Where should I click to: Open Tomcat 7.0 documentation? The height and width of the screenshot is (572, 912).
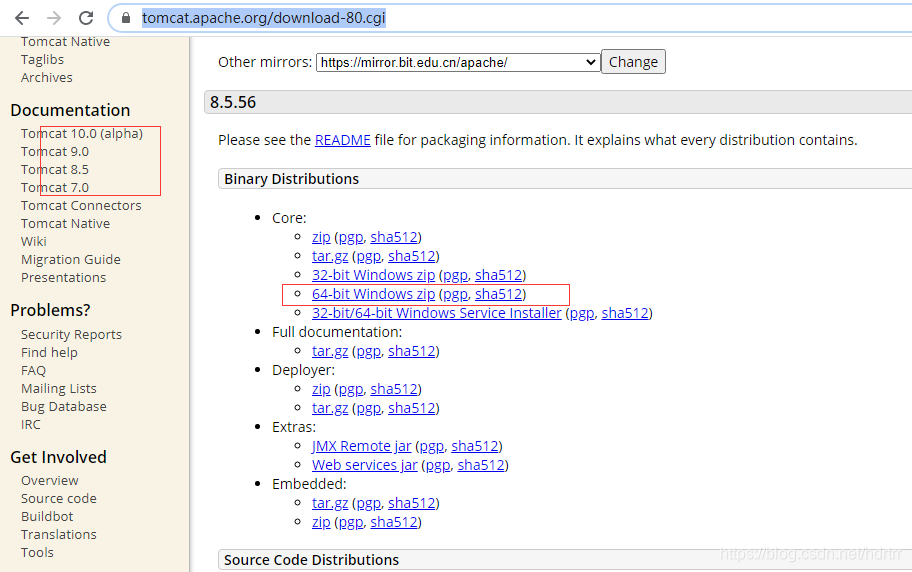click(x=55, y=188)
